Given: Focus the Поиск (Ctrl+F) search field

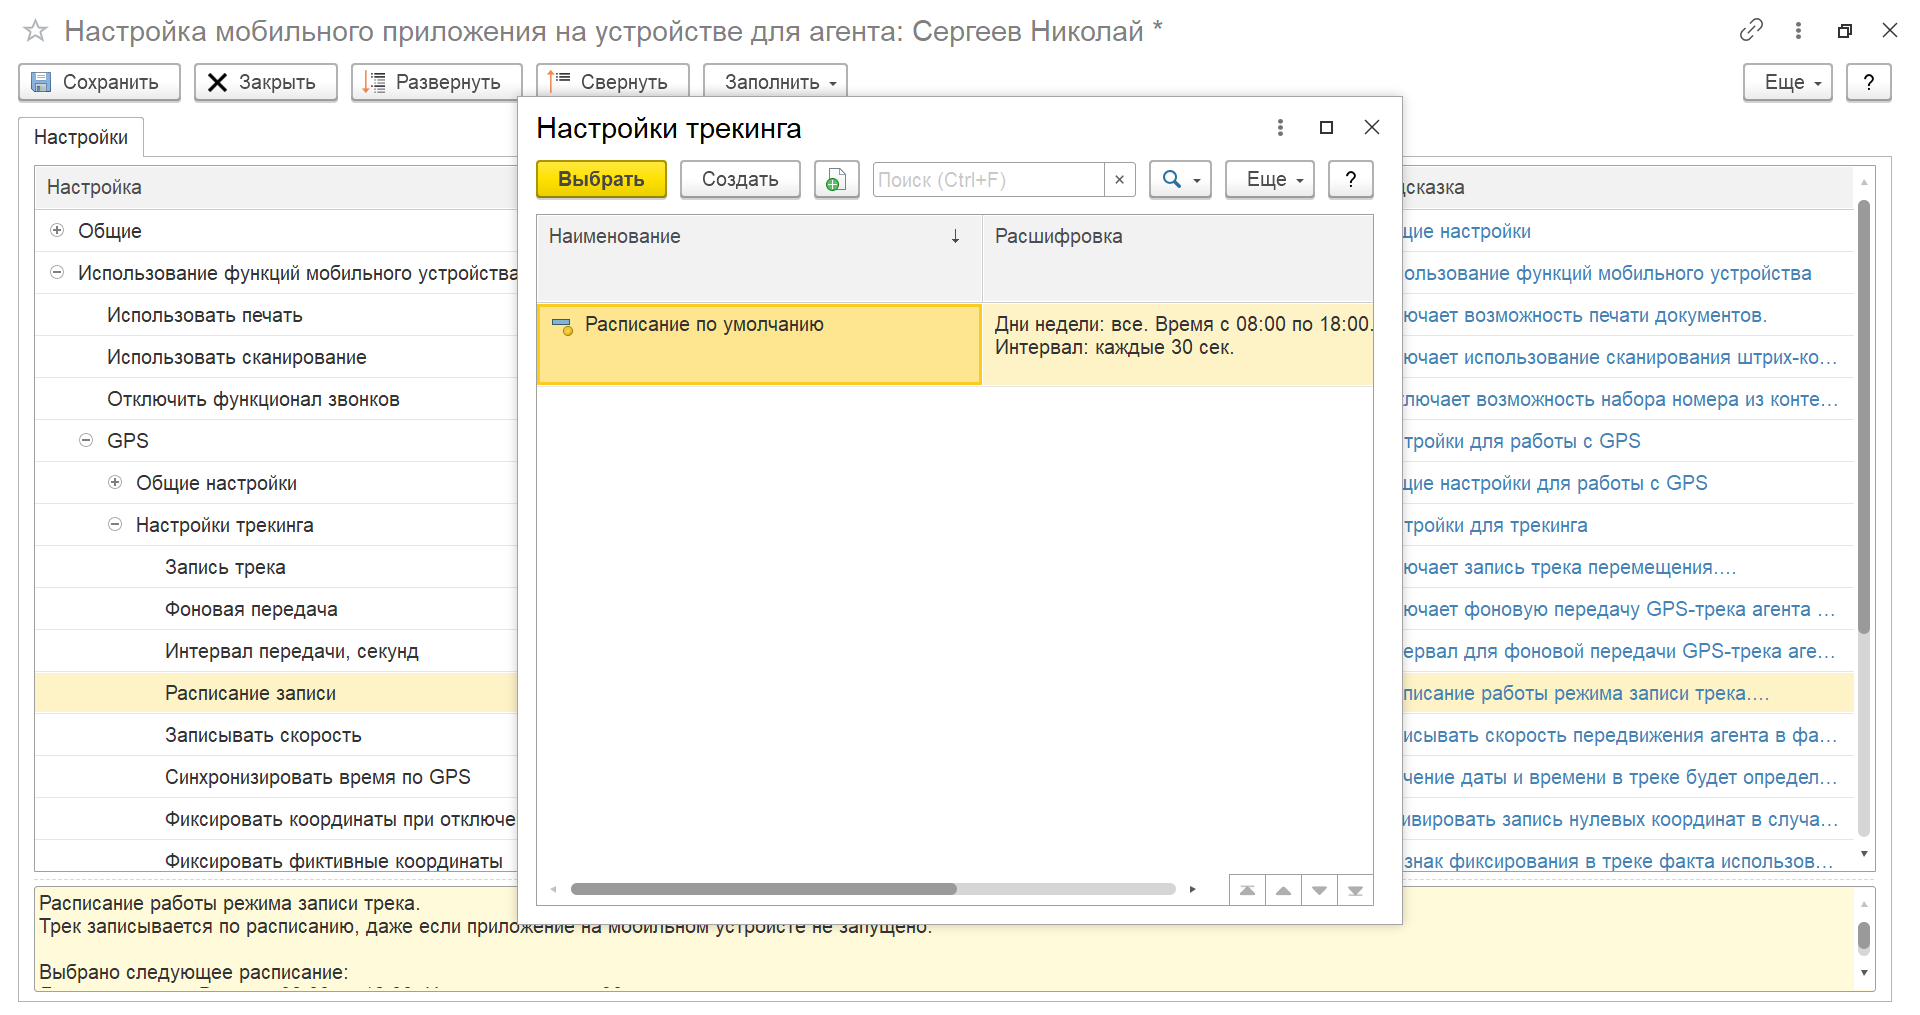Looking at the screenshot, I should (x=988, y=179).
